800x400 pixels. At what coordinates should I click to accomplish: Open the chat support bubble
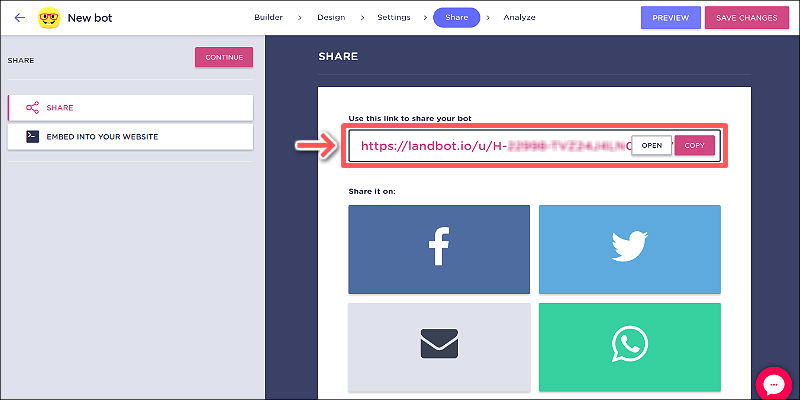[x=773, y=383]
